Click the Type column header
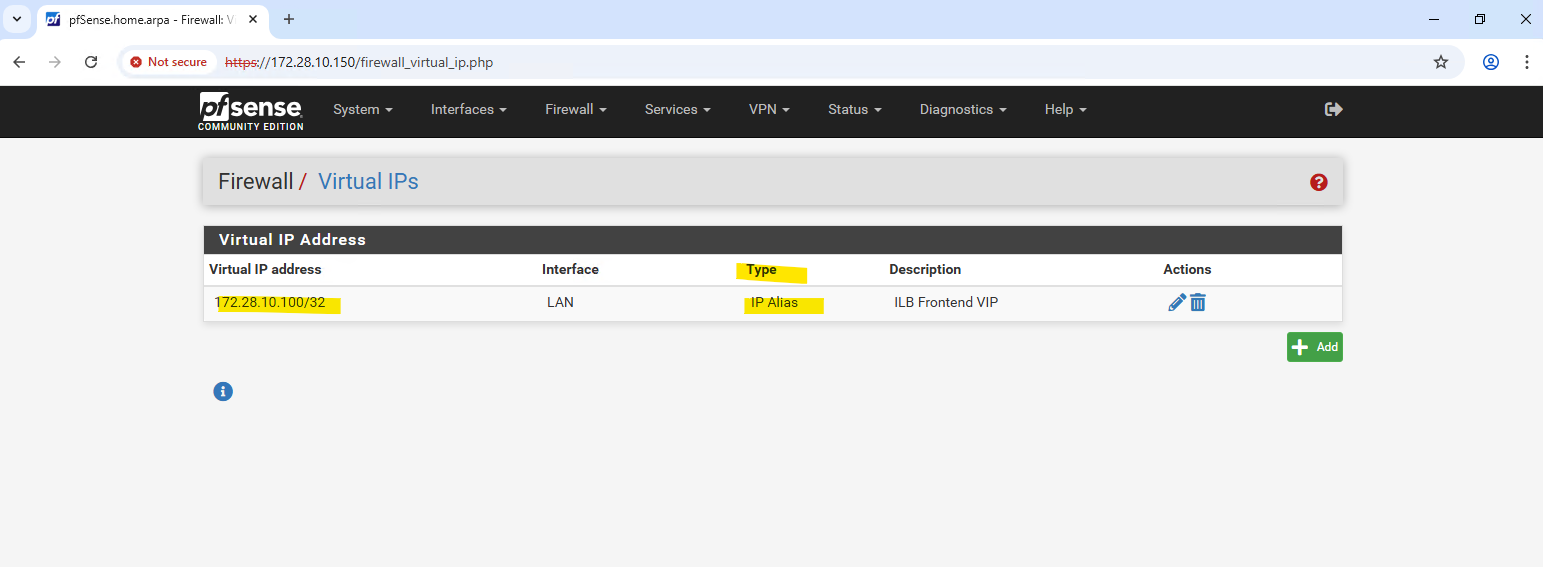Viewport: 1543px width, 567px height. pyautogui.click(x=761, y=269)
